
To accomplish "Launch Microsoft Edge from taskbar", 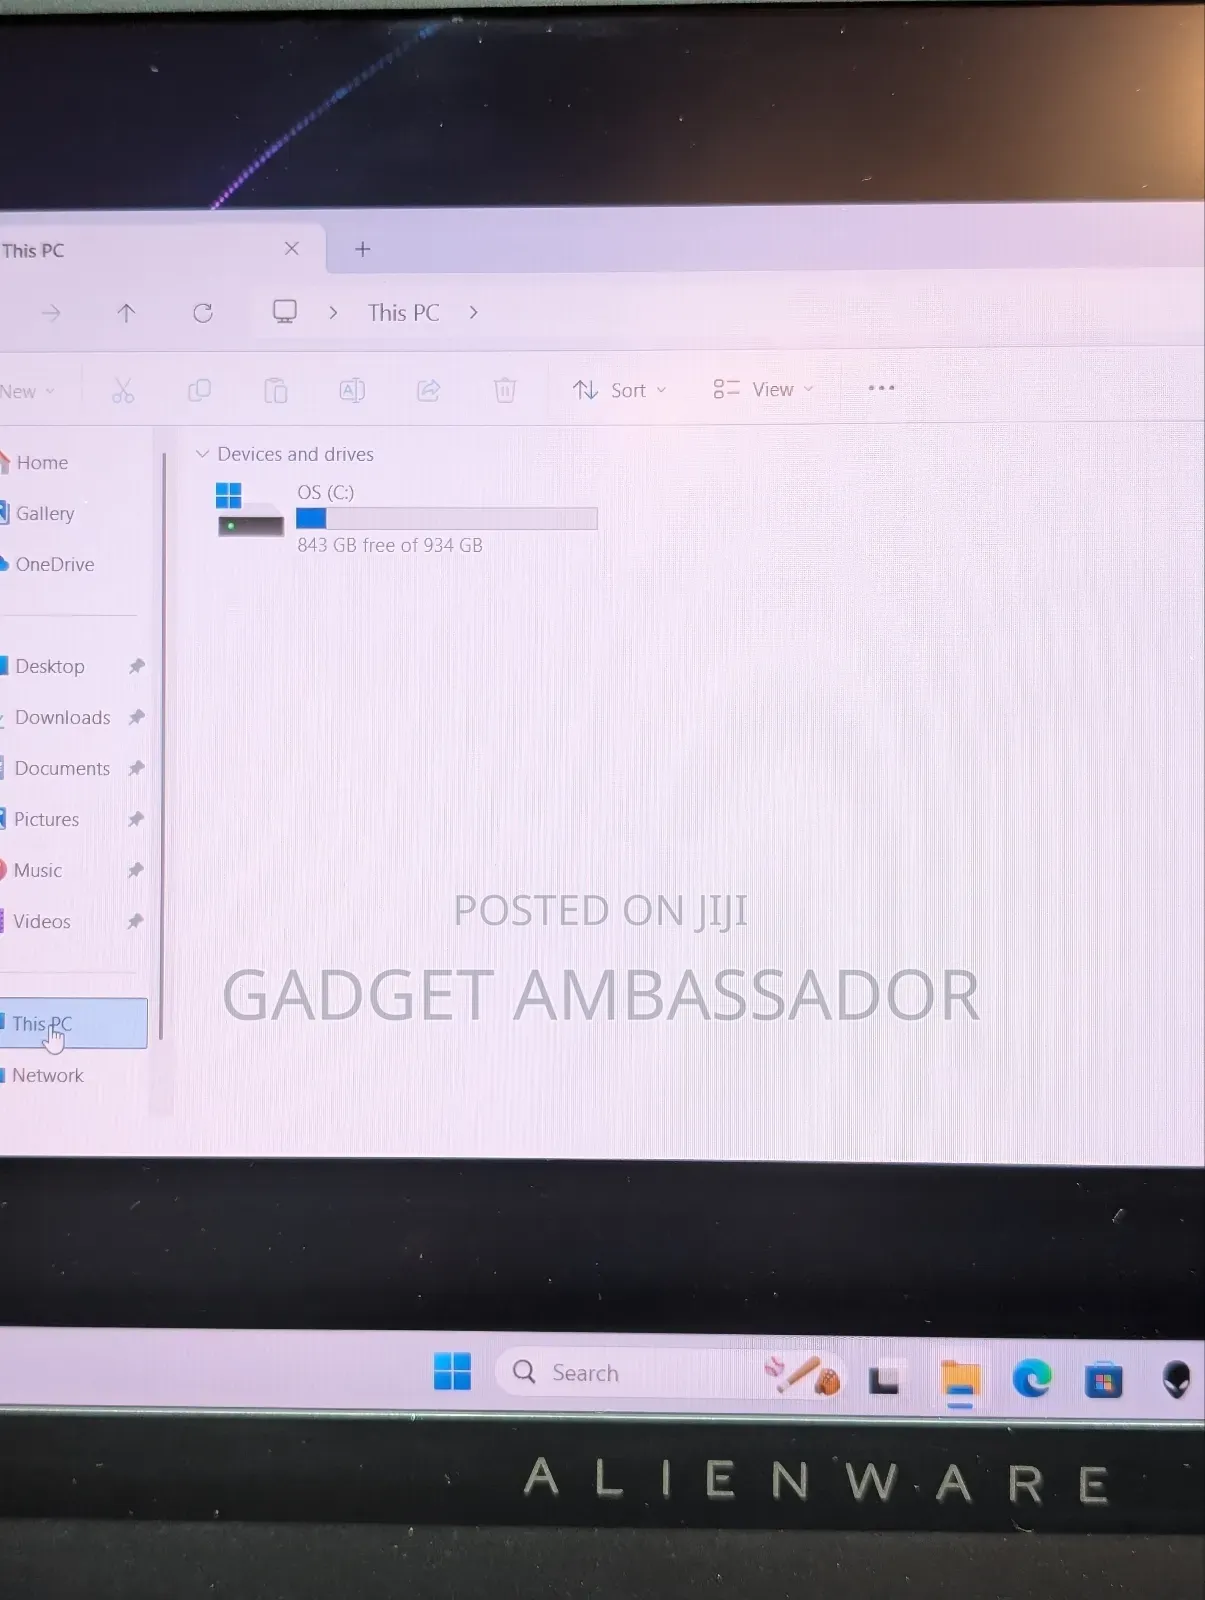I will [x=1032, y=1378].
